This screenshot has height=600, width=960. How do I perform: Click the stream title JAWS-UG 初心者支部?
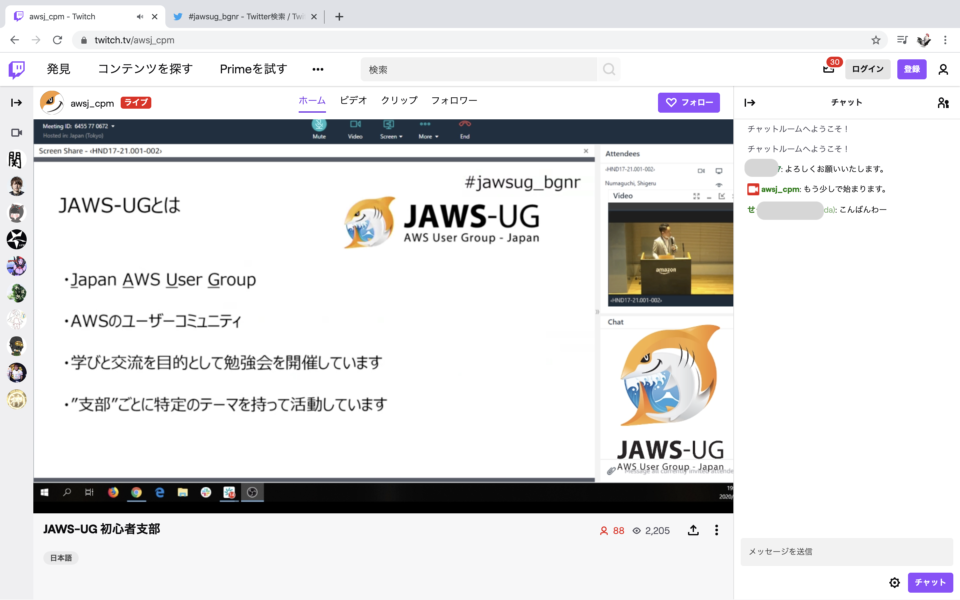pyautogui.click(x=102, y=529)
